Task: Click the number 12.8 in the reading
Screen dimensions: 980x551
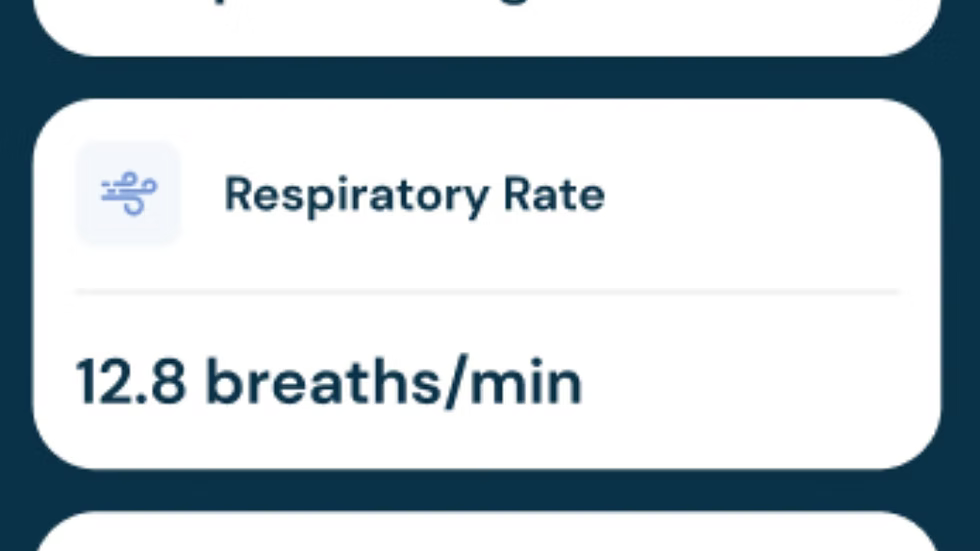Action: [x=131, y=383]
